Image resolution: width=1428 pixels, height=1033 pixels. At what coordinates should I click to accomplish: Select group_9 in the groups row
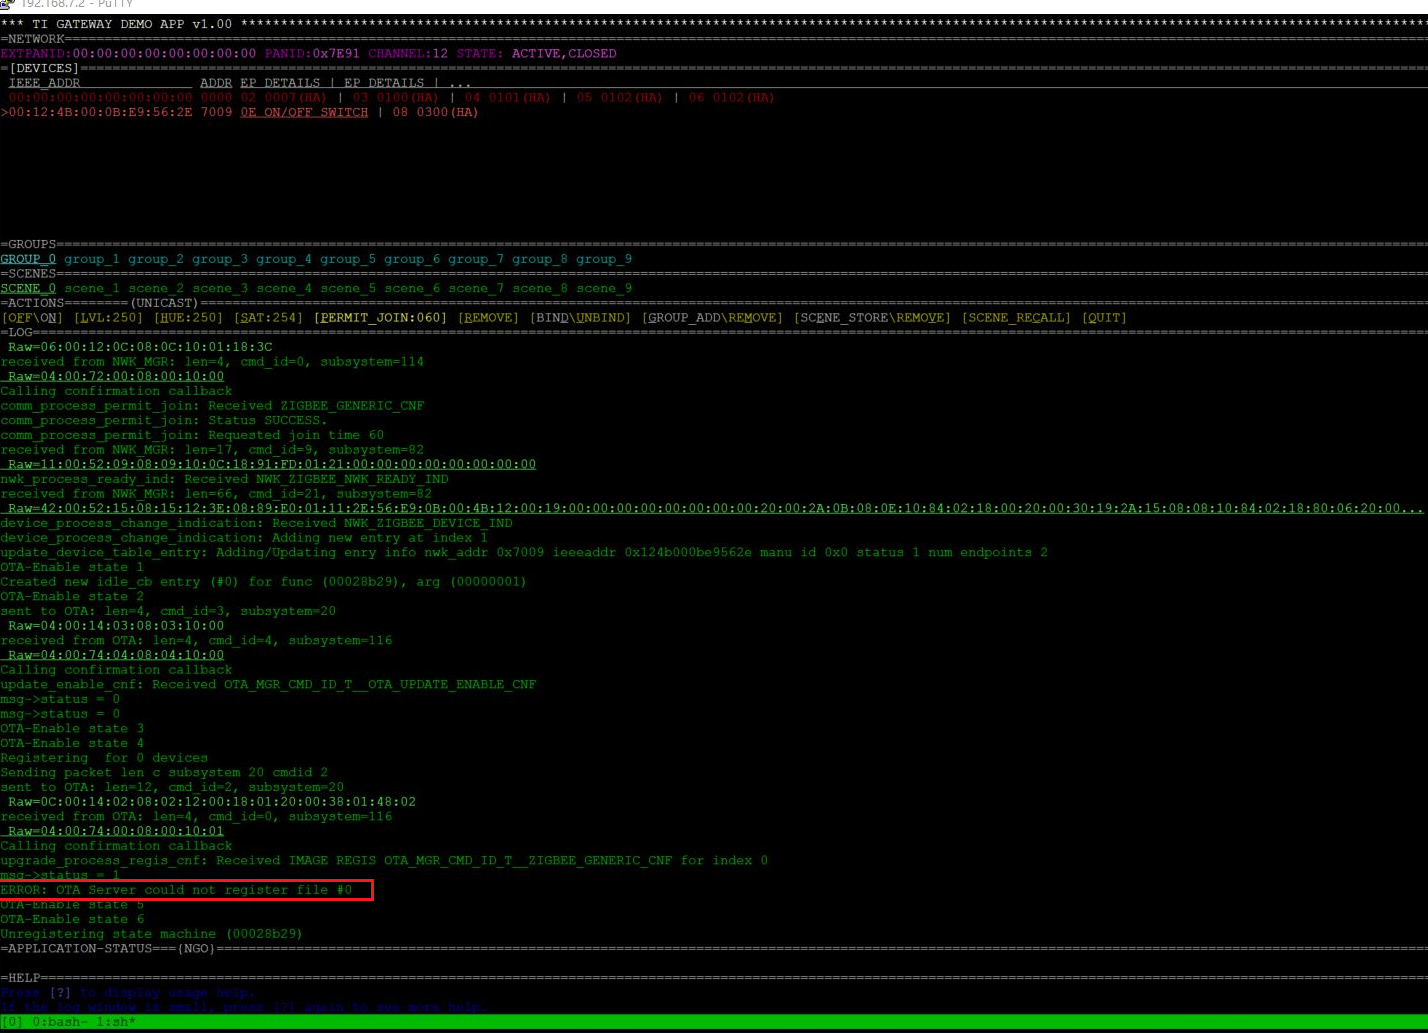[604, 259]
